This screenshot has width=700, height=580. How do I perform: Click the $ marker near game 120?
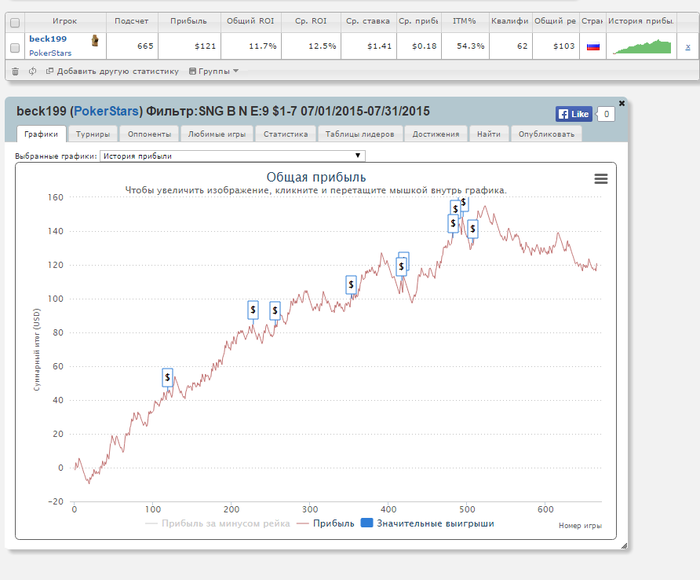[167, 377]
